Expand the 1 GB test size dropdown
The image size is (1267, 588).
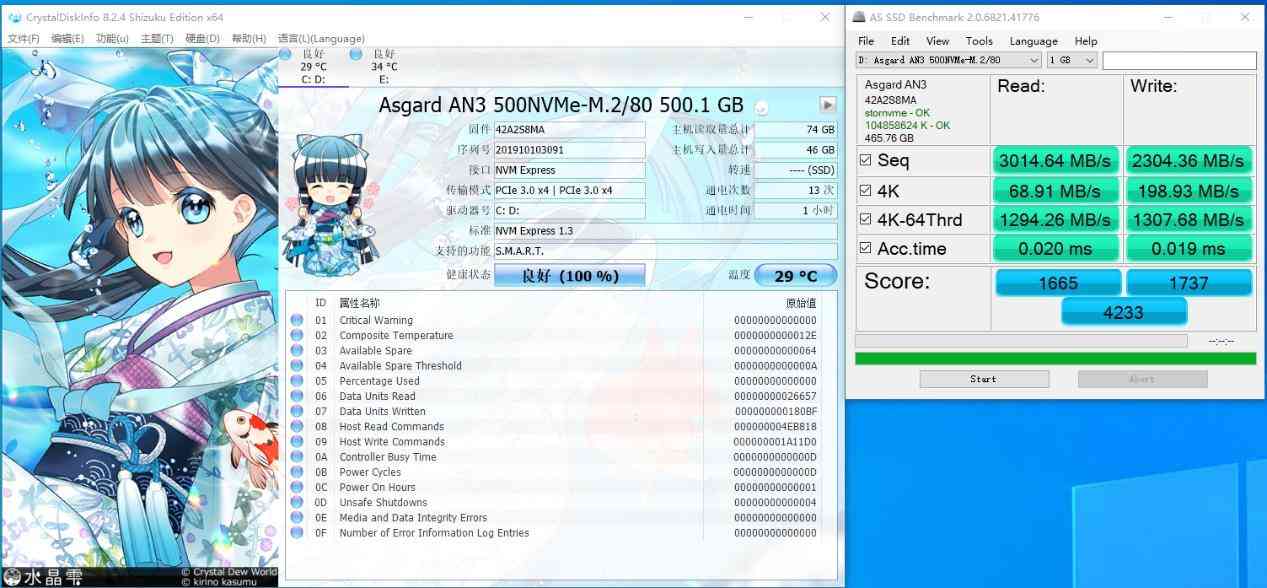point(1089,60)
